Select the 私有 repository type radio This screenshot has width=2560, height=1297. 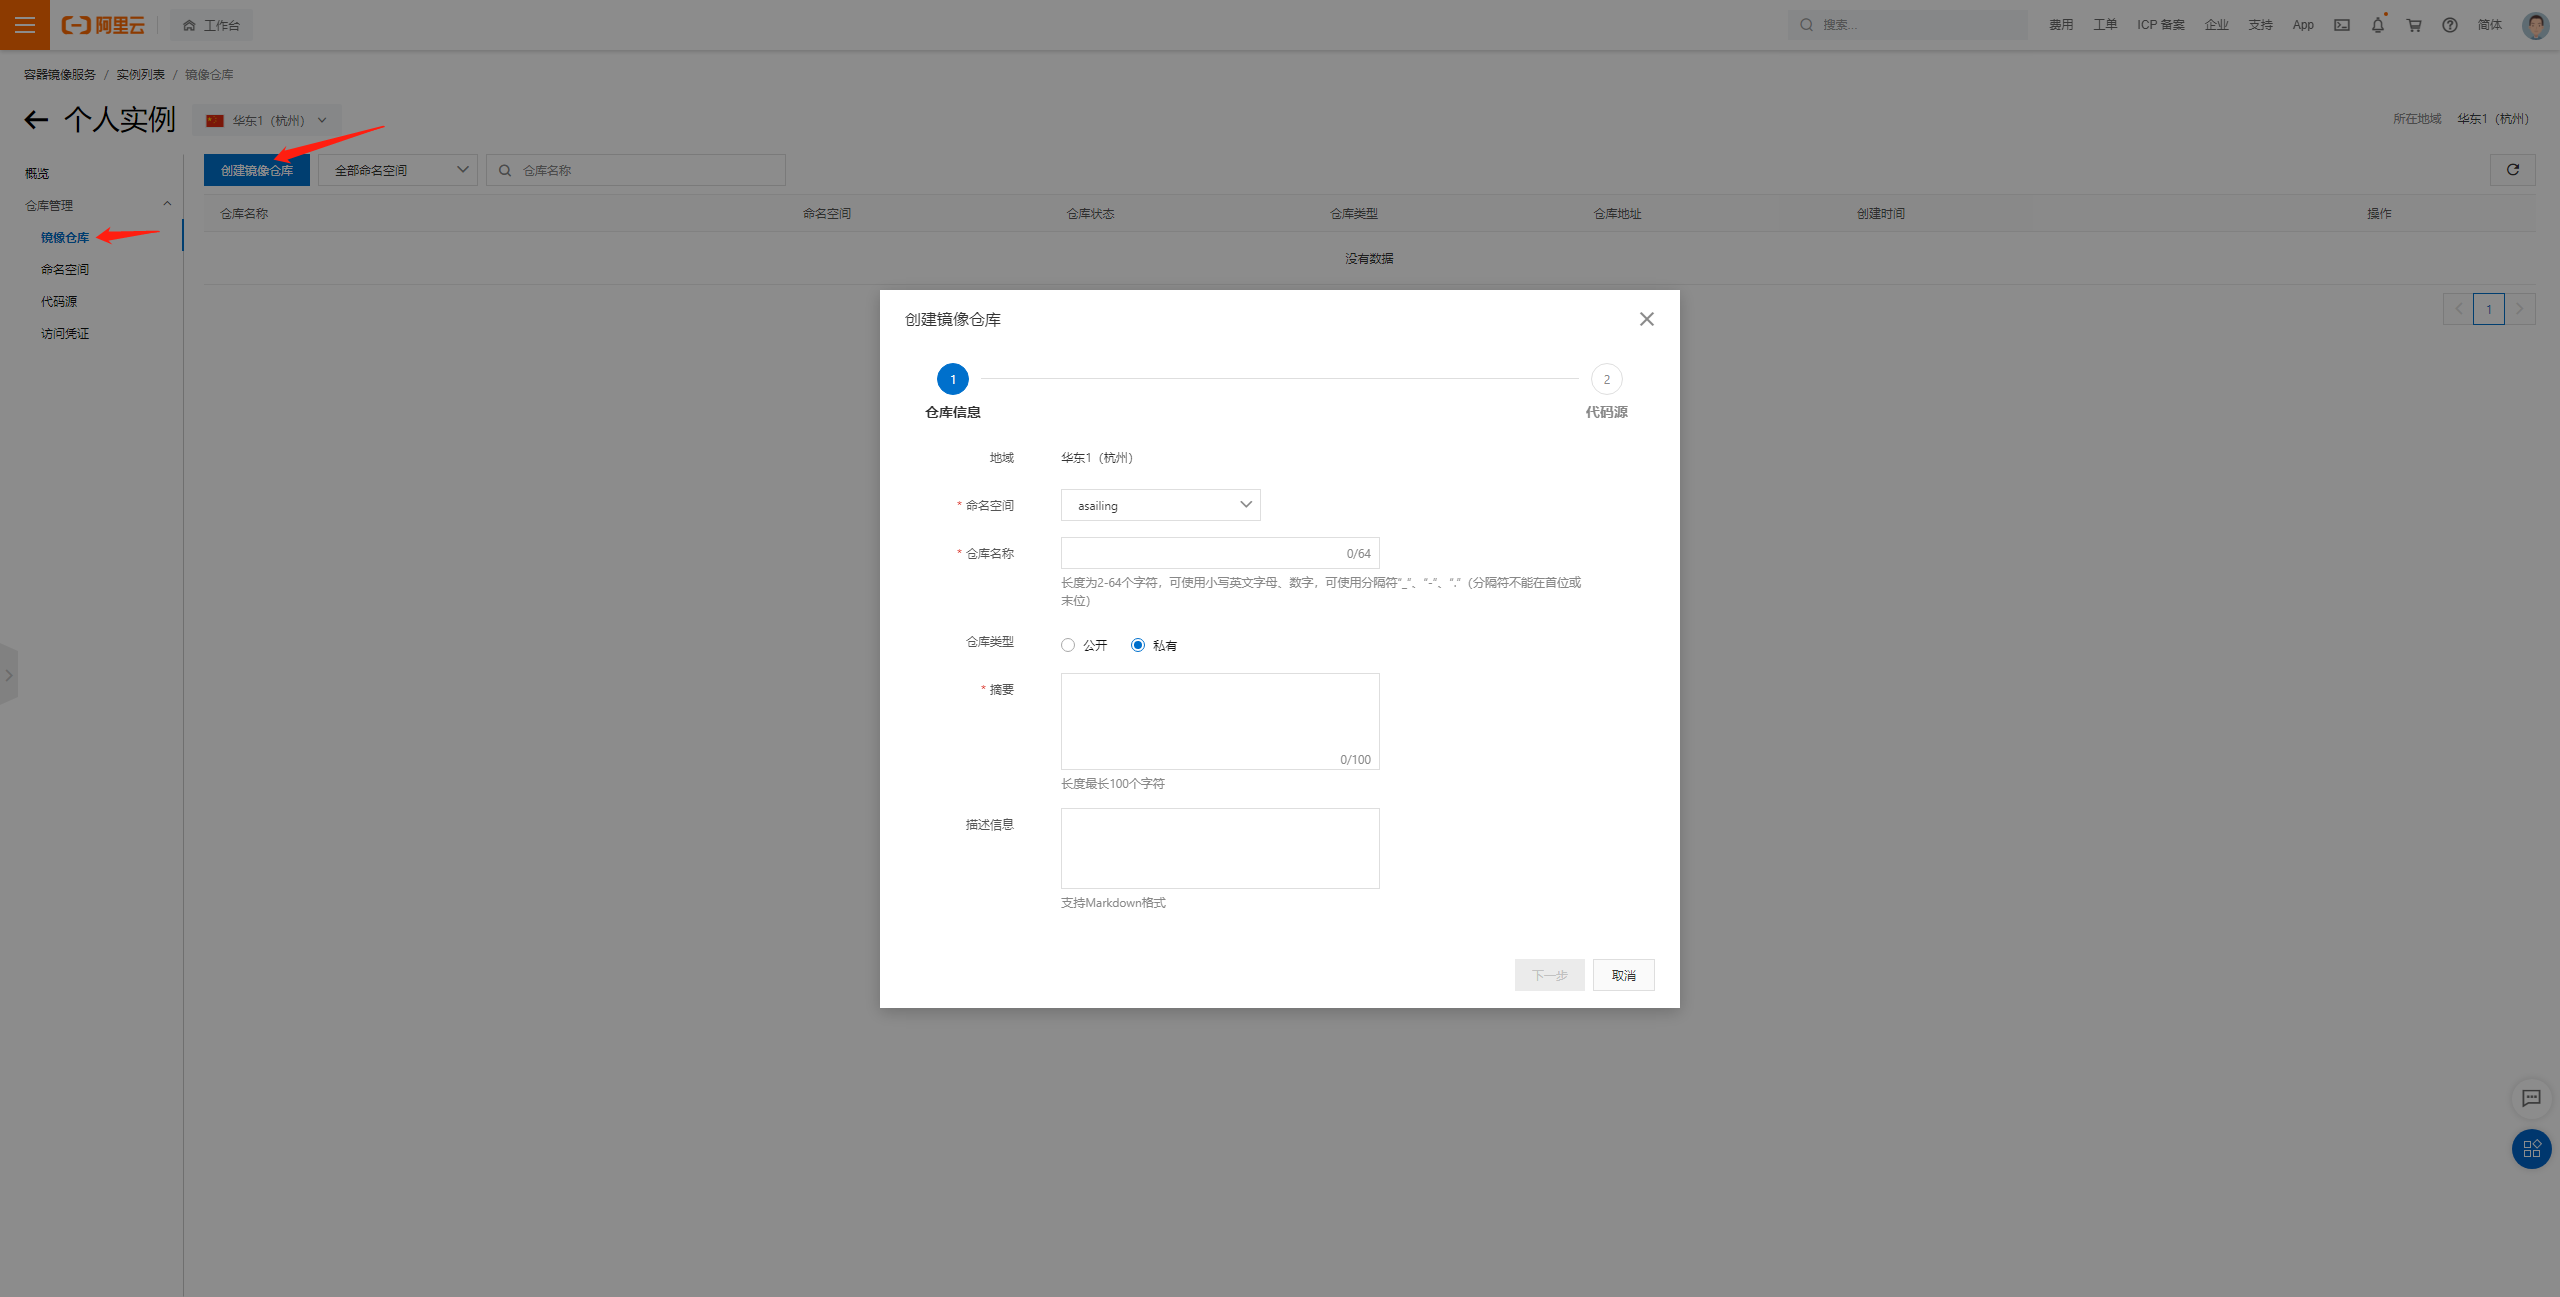[1138, 645]
